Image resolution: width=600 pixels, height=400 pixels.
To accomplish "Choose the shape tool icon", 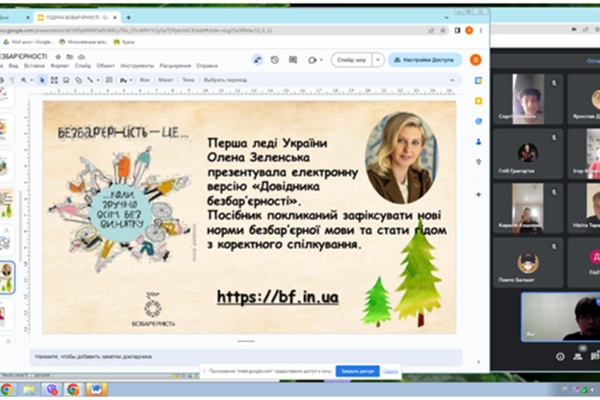I will [78, 80].
